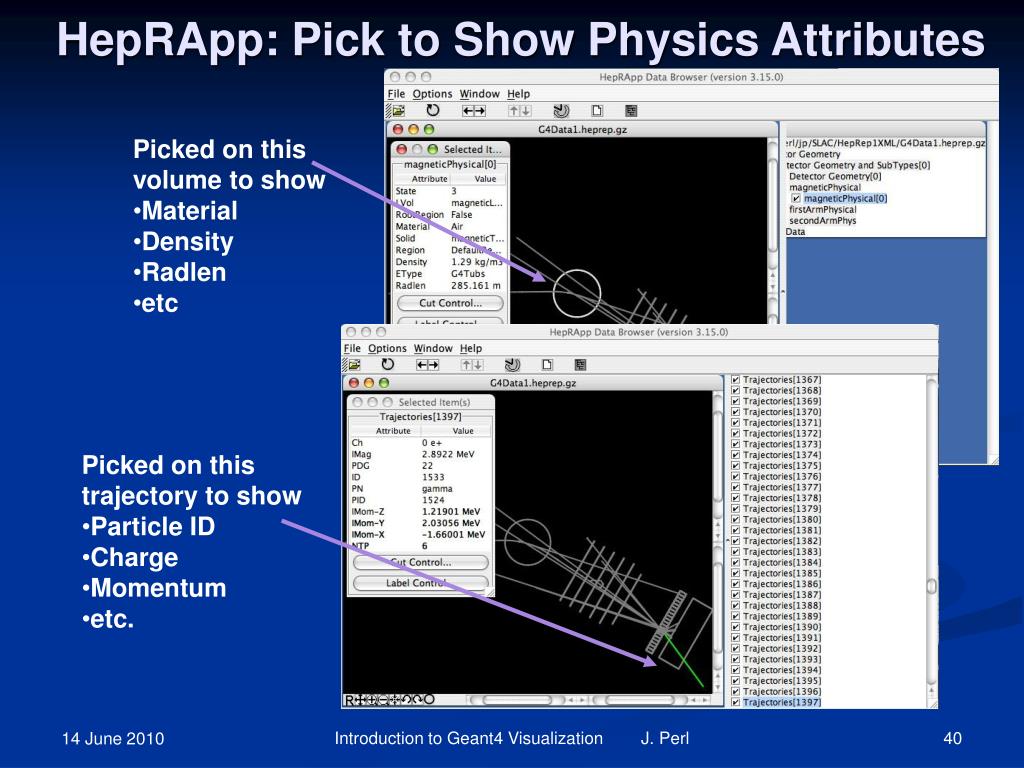Viewport: 1024px width, 768px height.
Task: Open Help menu in front window
Action: point(471,348)
